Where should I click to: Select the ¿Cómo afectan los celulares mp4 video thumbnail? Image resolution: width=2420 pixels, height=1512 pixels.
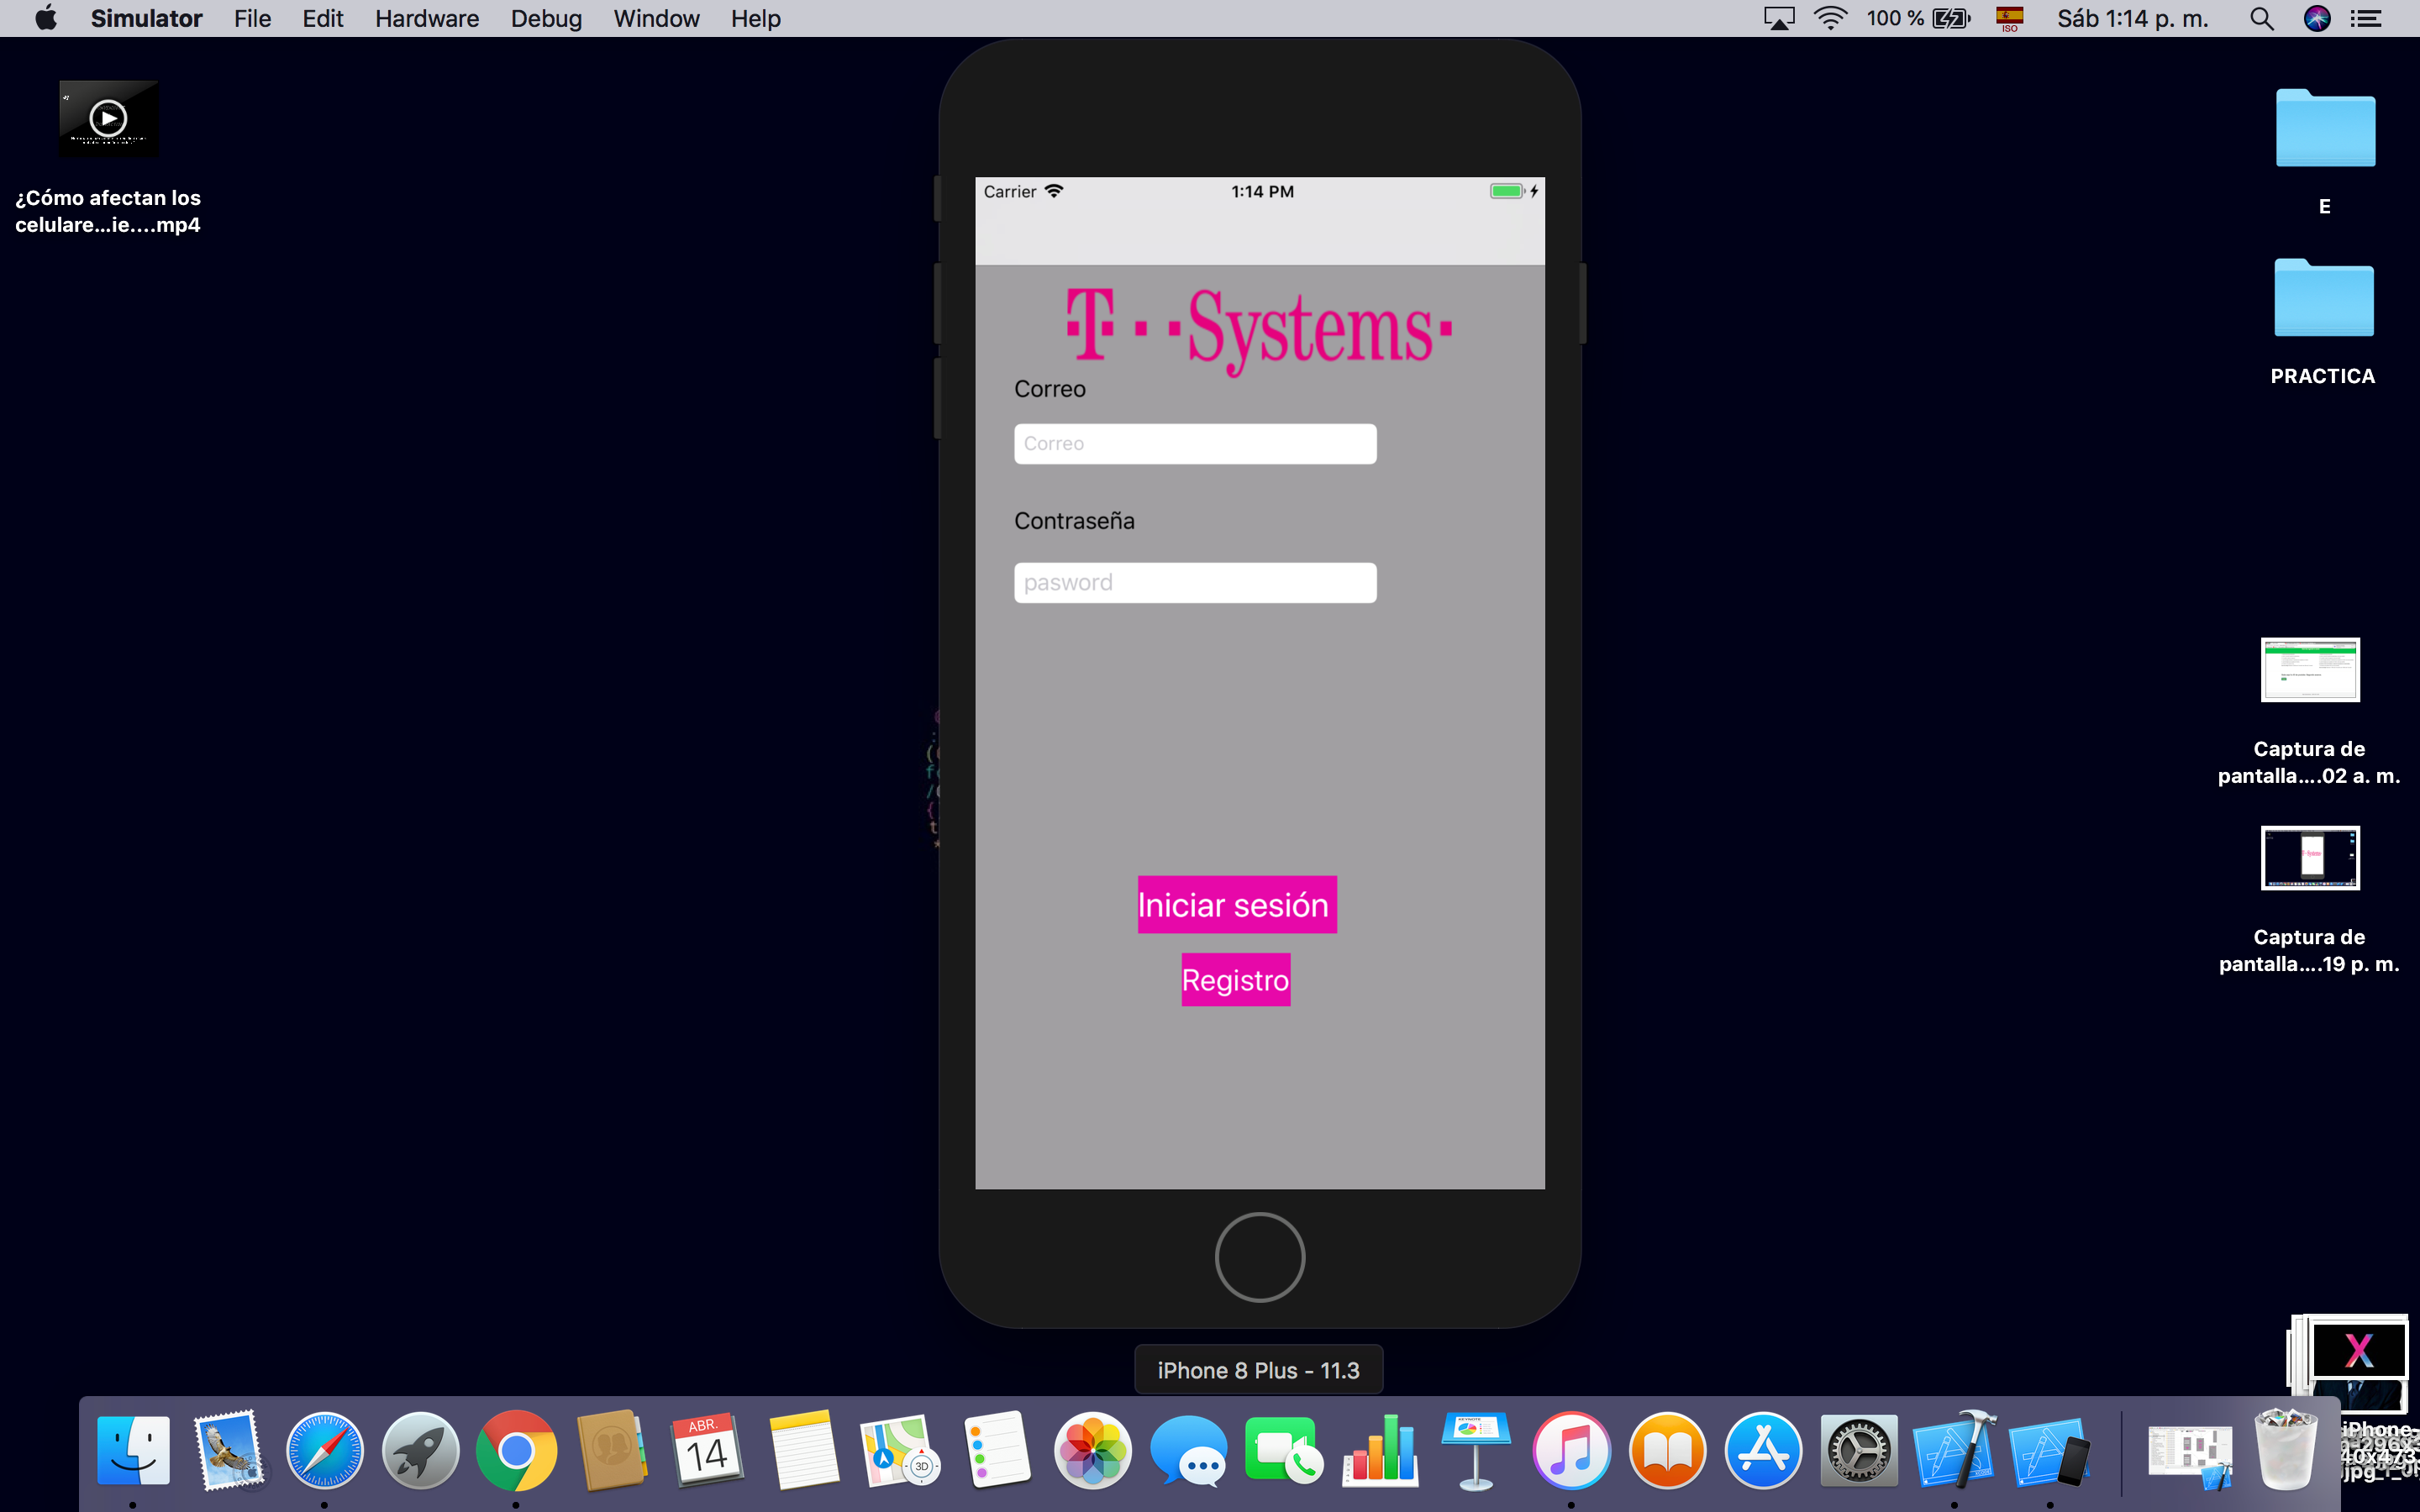[x=109, y=119]
